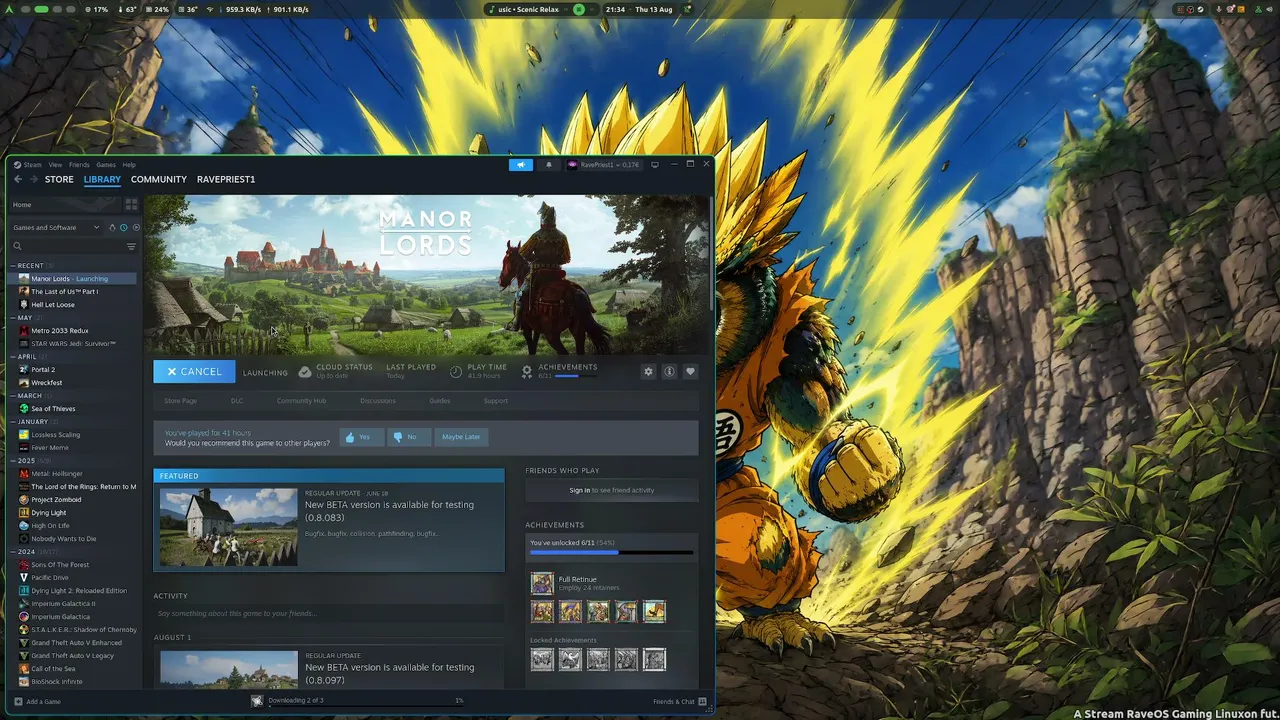Image resolution: width=1280 pixels, height=720 pixels.
Task: Click the achievements unlocked progress bar
Action: (611, 552)
